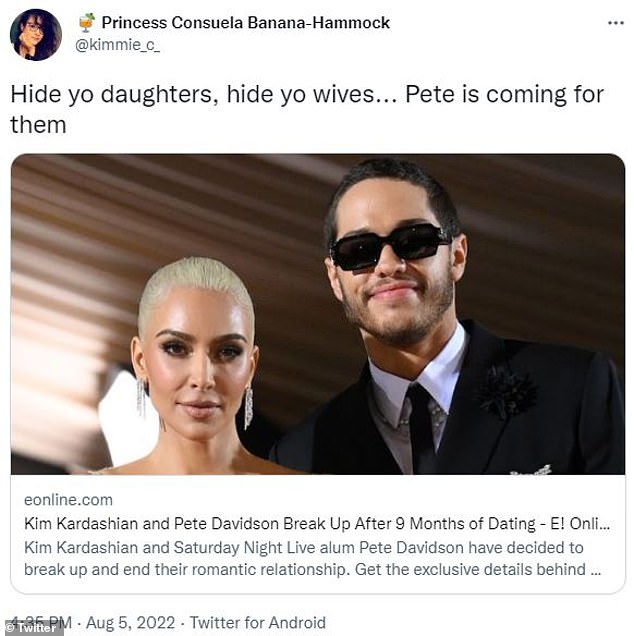Open the eonline.com domain link
This screenshot has width=634, height=636.
[x=68, y=500]
